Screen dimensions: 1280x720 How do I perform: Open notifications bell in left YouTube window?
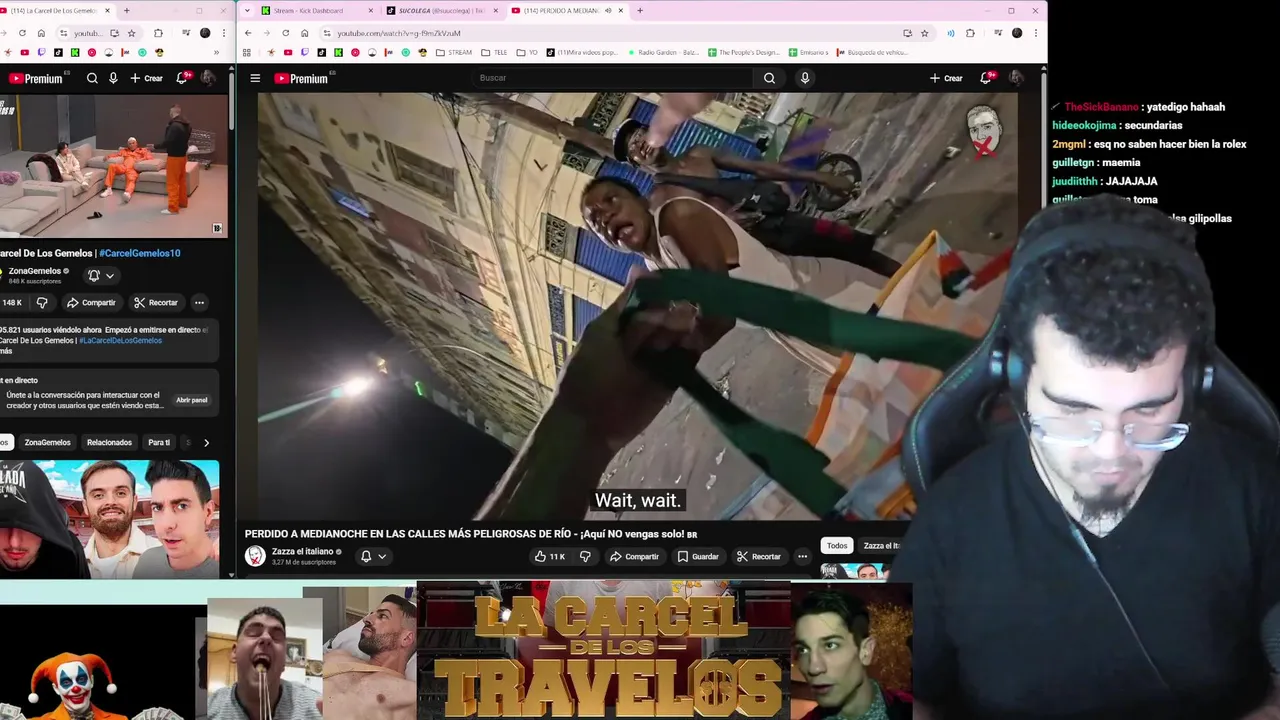point(182,78)
